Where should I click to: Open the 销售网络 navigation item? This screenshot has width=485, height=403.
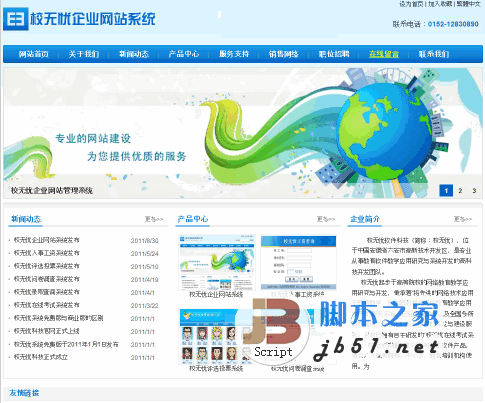click(284, 54)
